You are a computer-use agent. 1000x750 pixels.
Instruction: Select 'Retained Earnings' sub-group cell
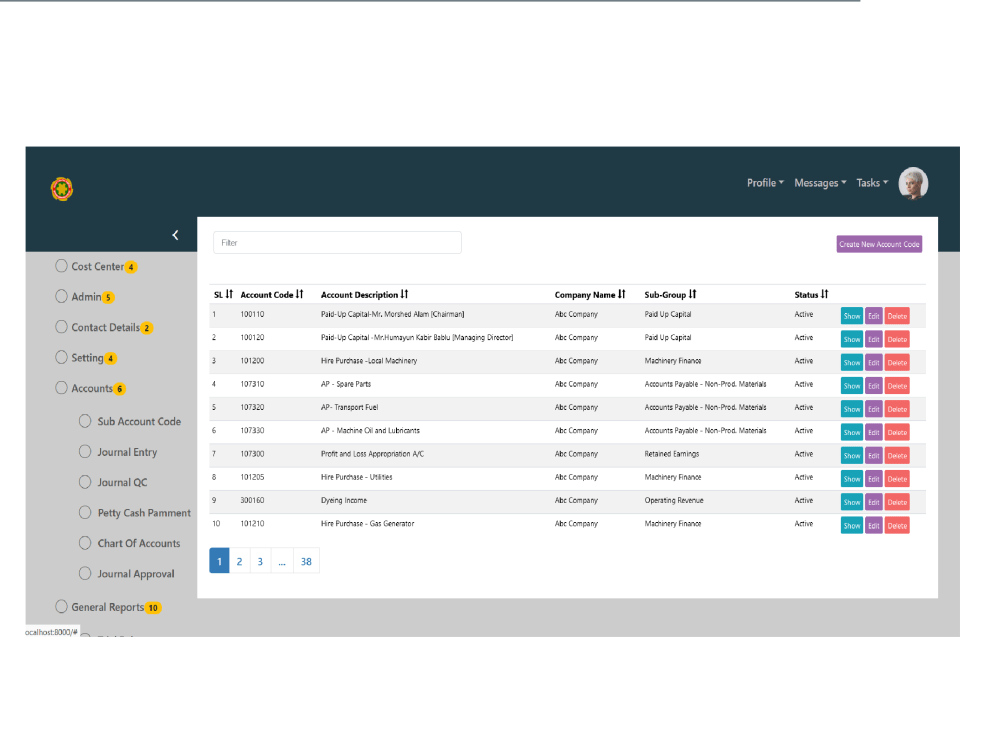click(x=672, y=454)
